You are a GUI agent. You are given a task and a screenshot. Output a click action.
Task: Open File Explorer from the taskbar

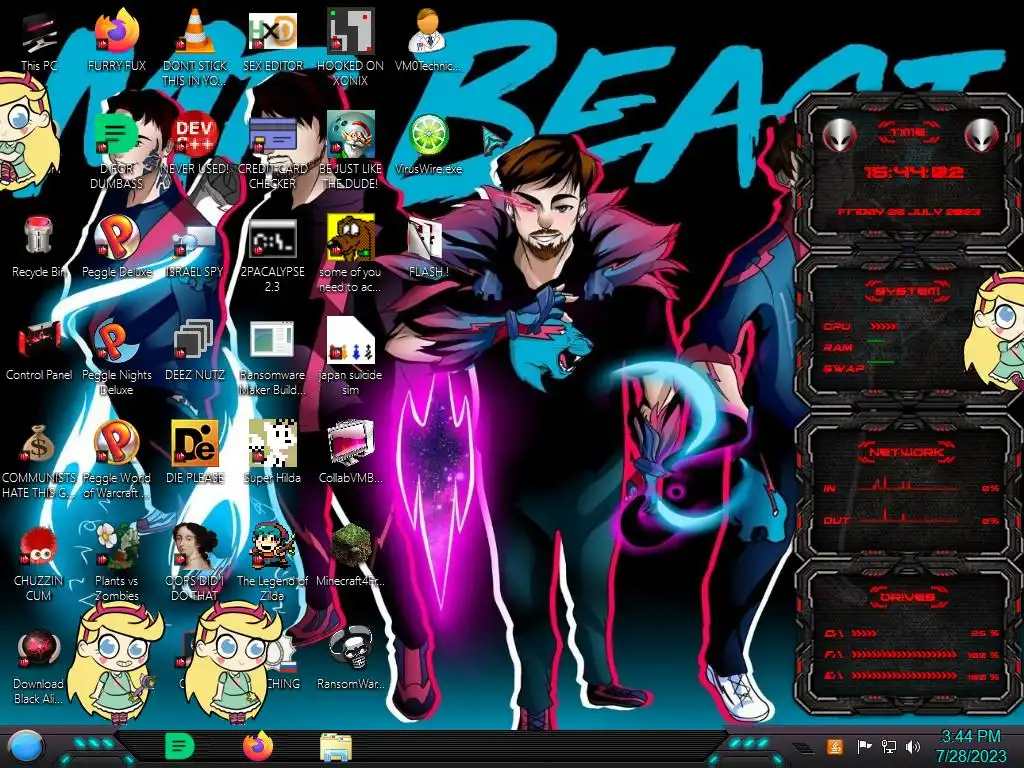(x=336, y=747)
